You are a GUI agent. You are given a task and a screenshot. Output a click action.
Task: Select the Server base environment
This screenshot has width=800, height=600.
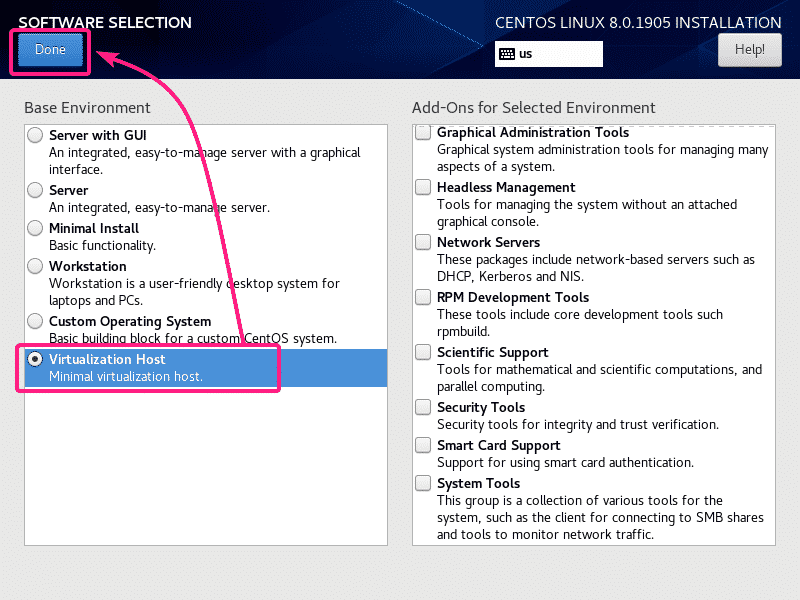coord(35,190)
